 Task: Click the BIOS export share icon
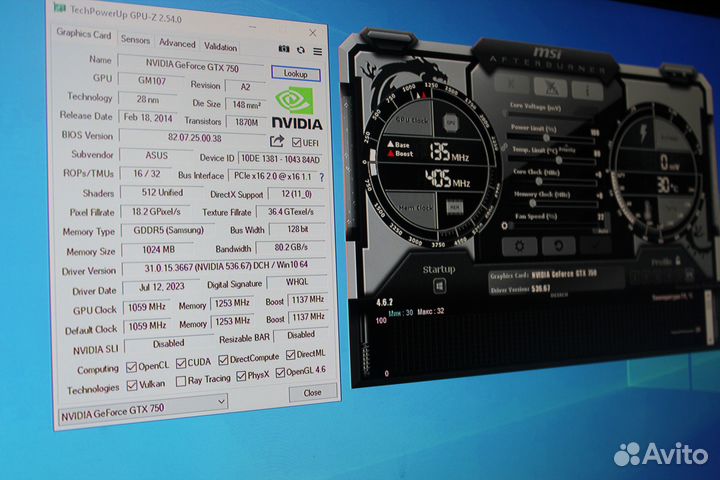[277, 141]
